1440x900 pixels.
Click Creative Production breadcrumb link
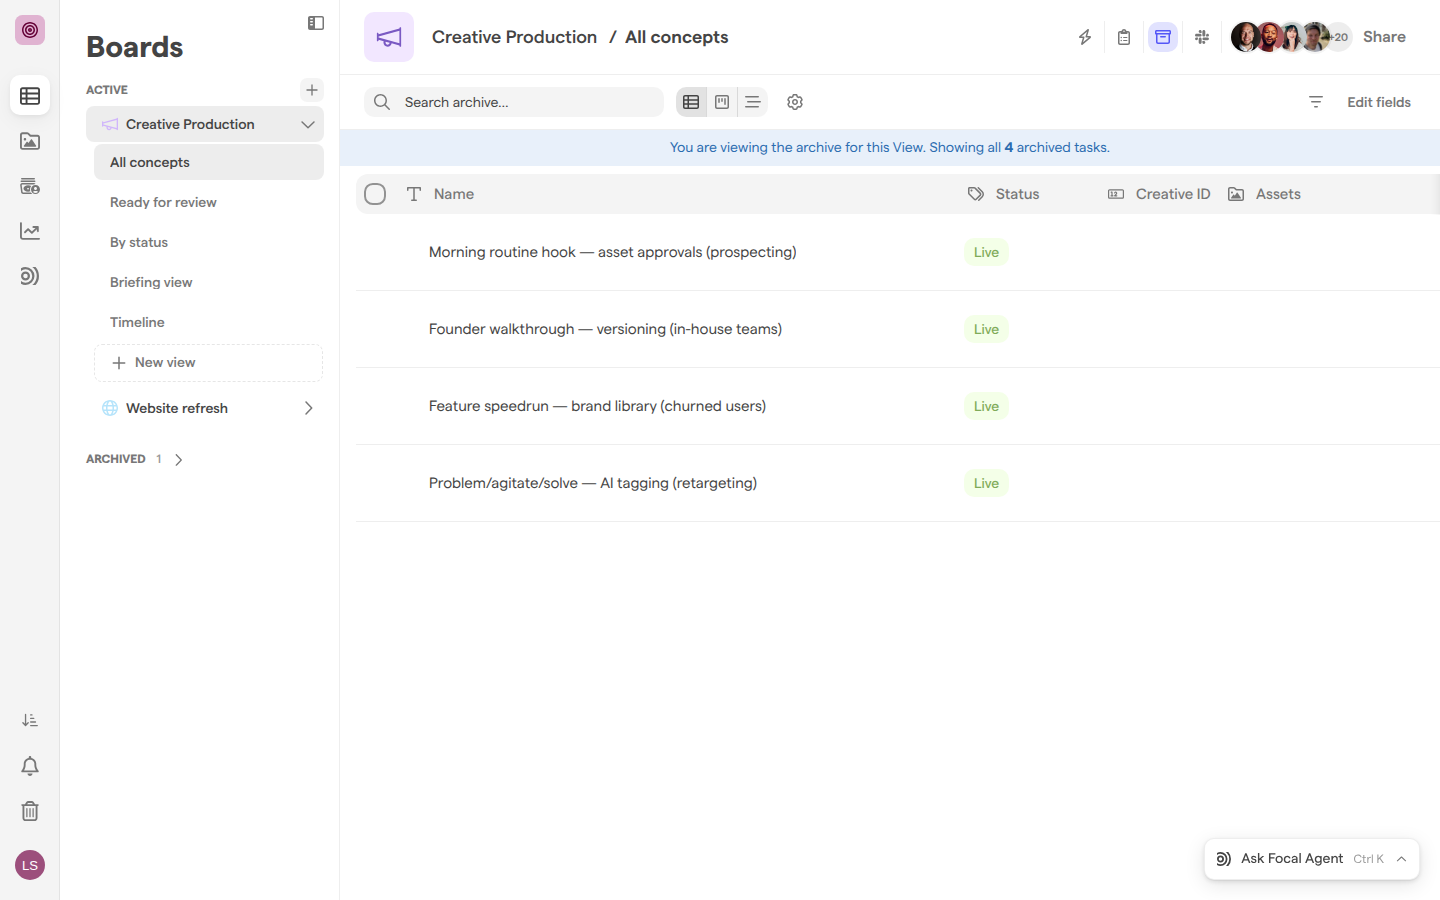514,37
